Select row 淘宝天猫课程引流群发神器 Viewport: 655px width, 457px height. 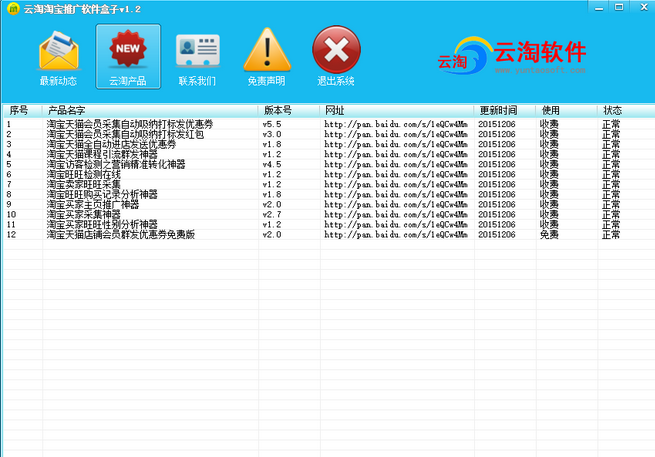tap(329, 154)
